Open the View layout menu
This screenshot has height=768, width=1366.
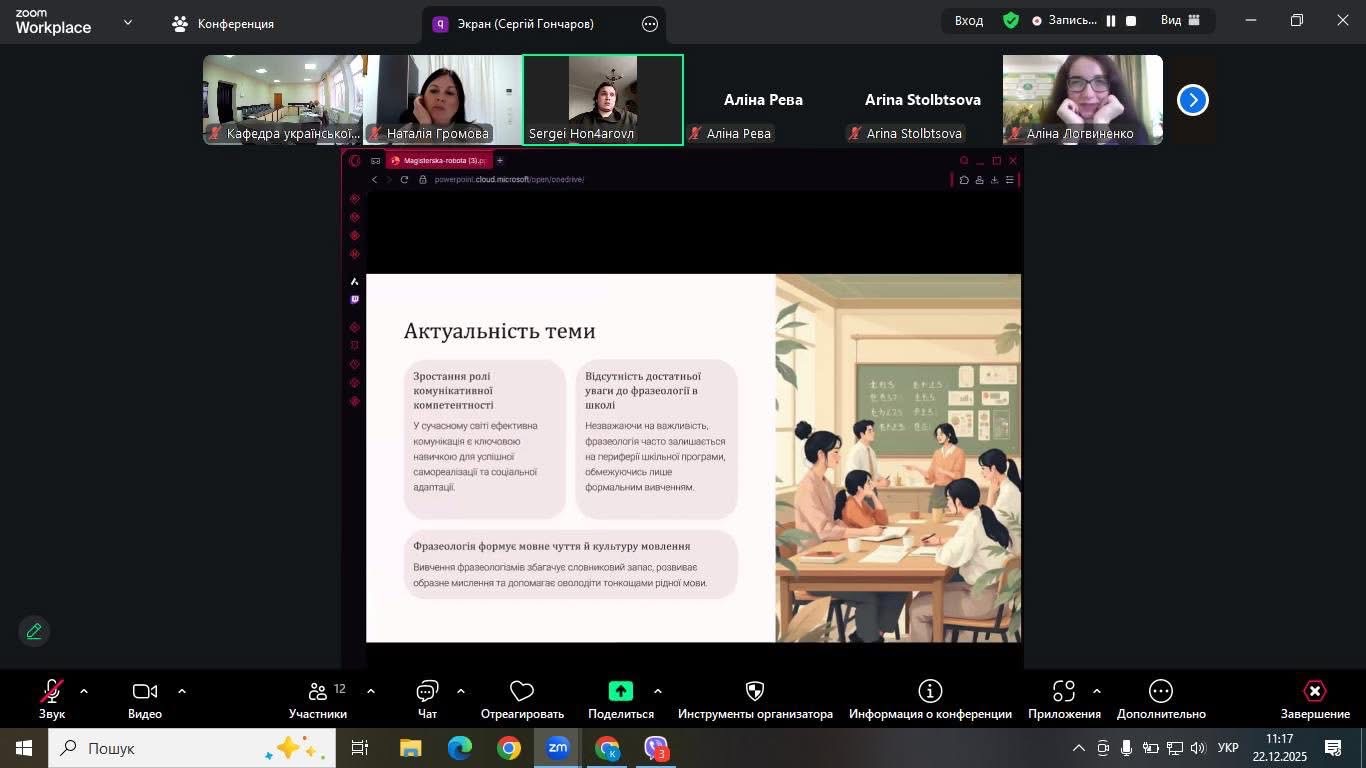pyautogui.click(x=1180, y=21)
